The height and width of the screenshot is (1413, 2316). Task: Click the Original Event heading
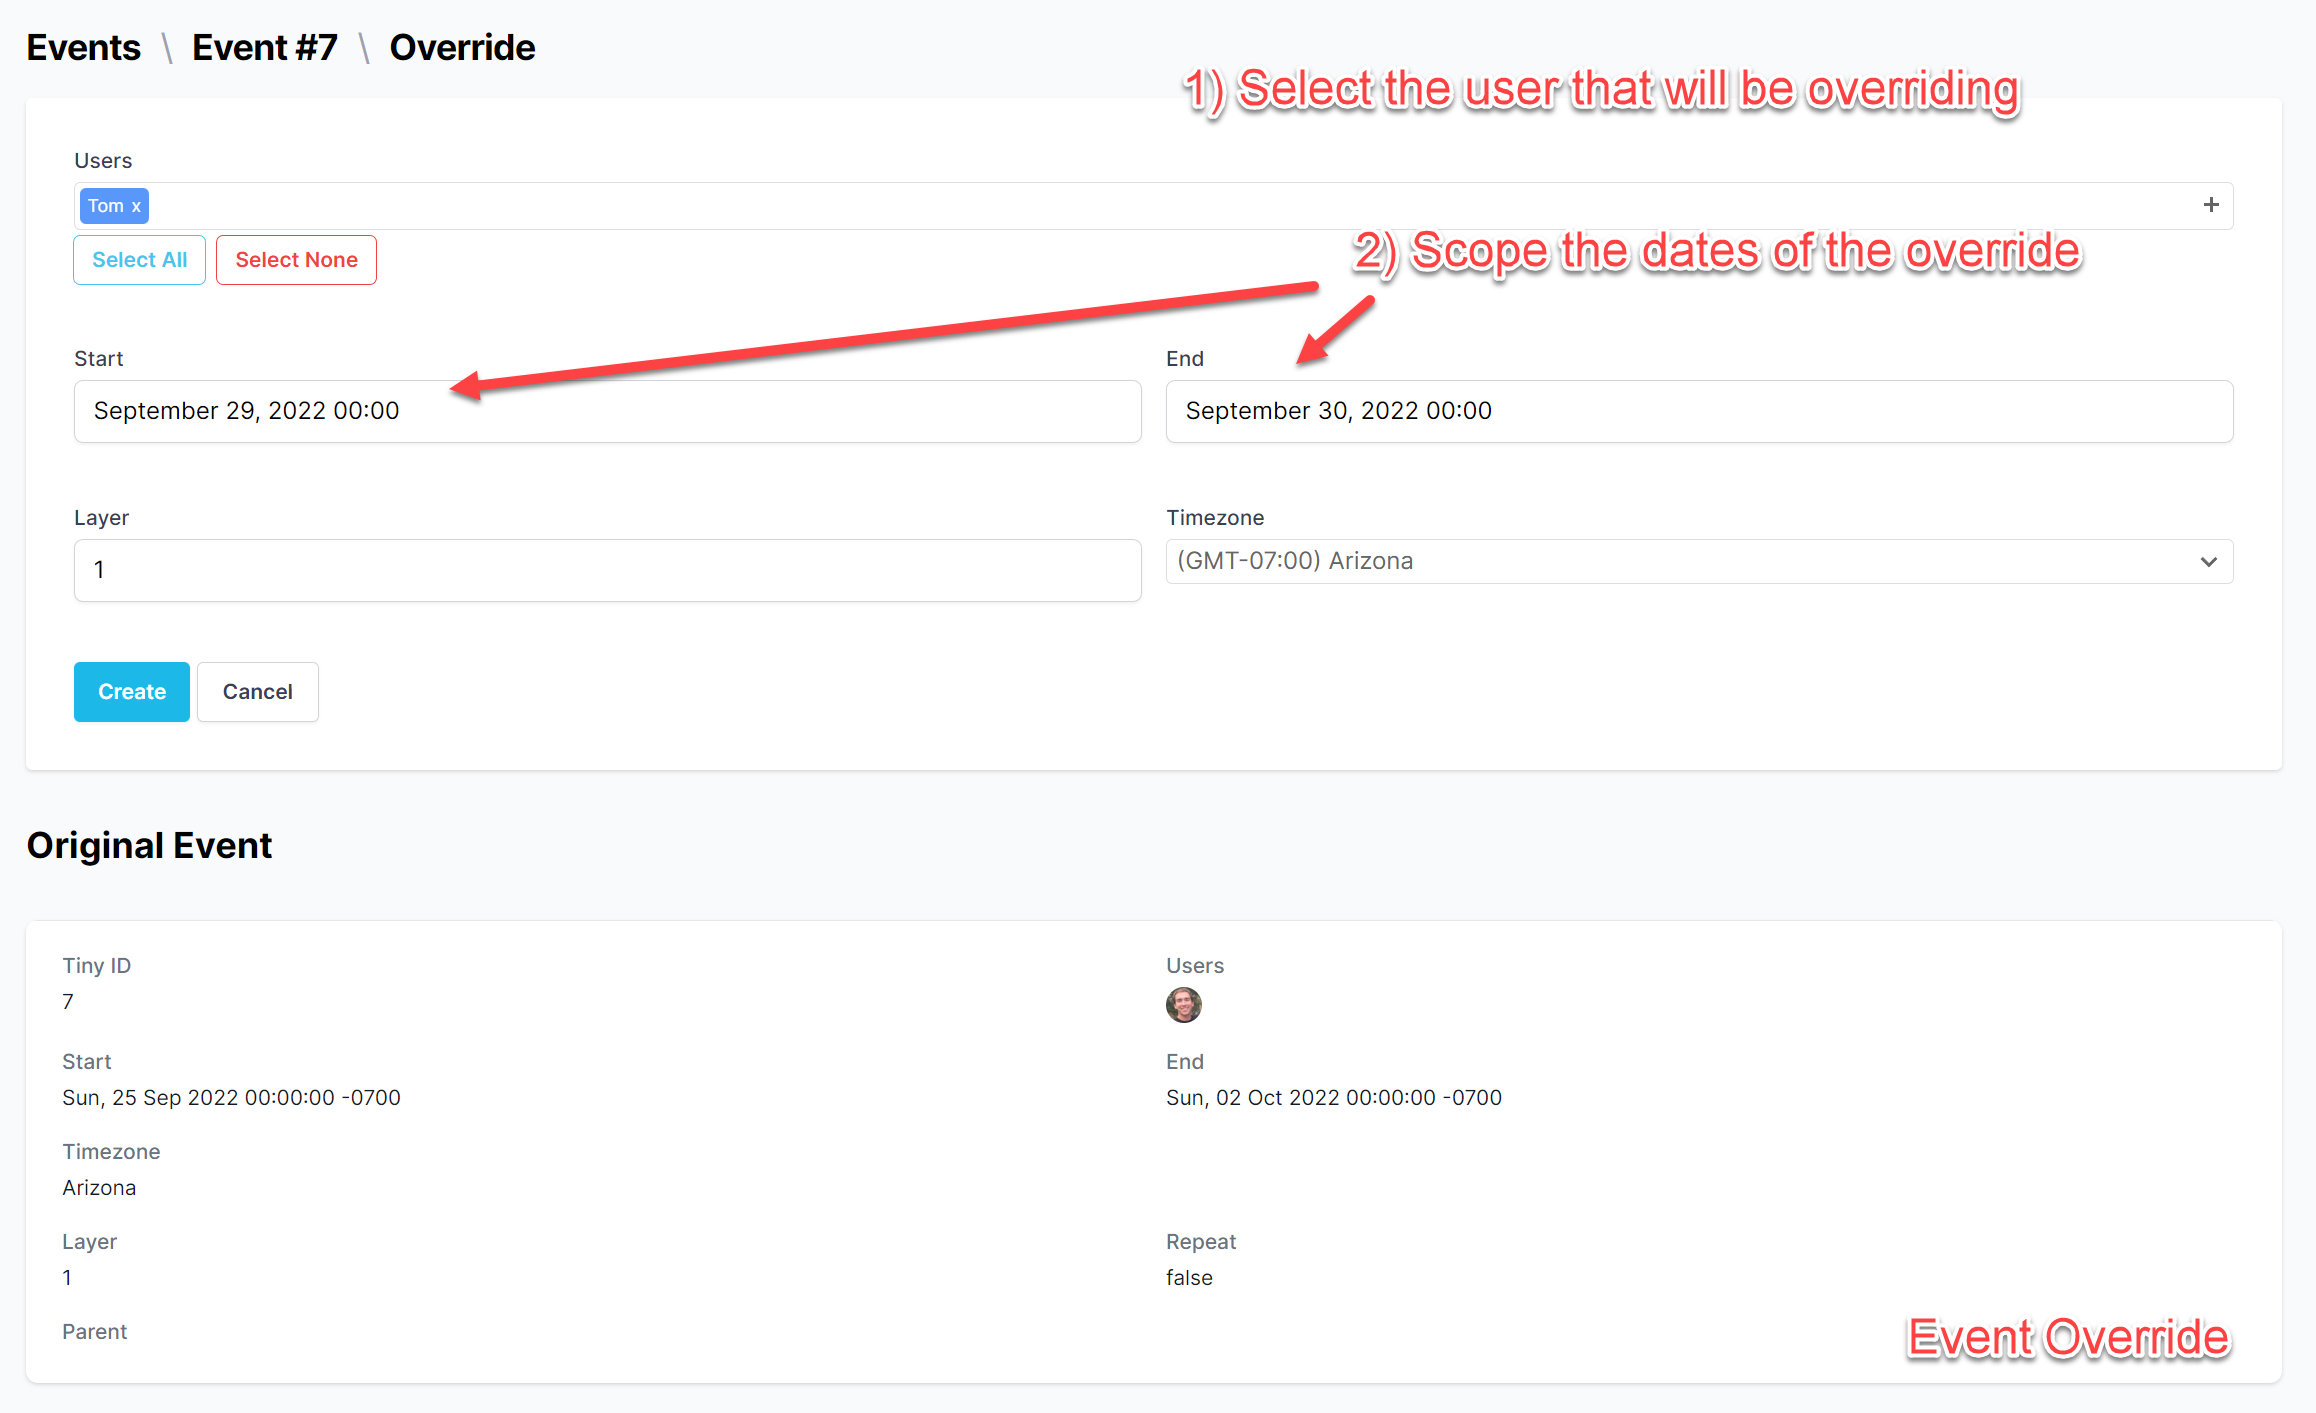click(149, 846)
